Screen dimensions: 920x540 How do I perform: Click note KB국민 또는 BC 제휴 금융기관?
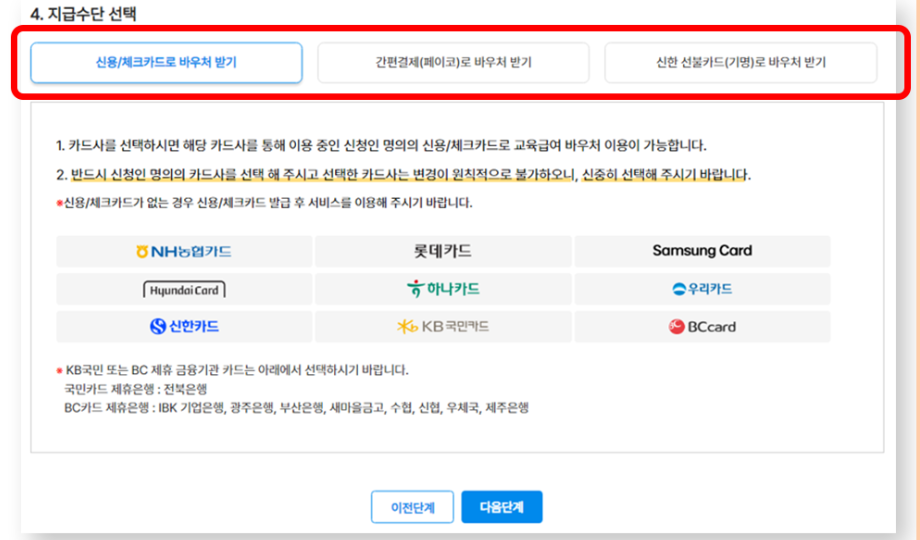click(233, 370)
